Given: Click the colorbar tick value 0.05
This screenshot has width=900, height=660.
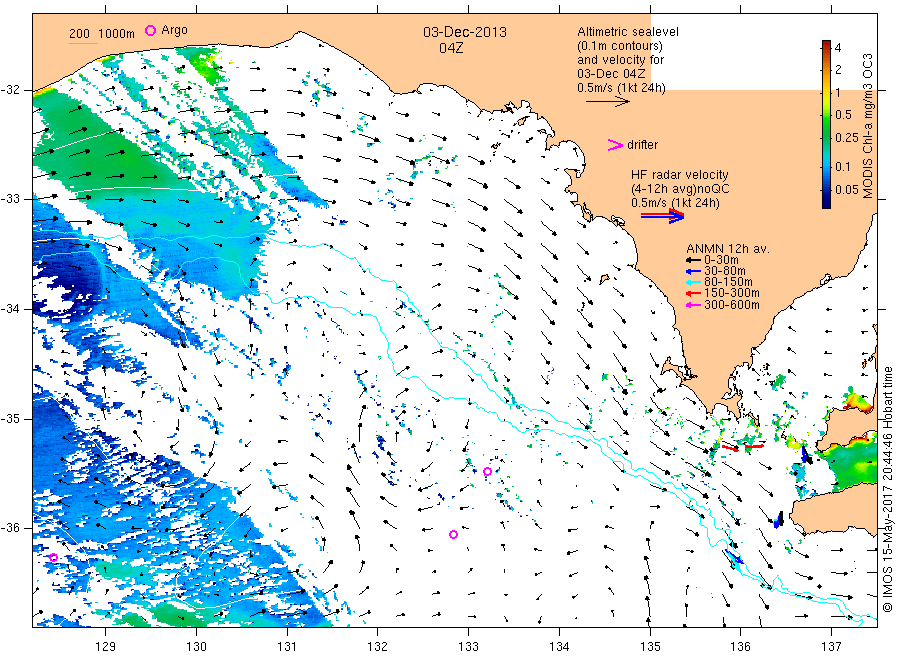Looking at the screenshot, I should pyautogui.click(x=847, y=189).
